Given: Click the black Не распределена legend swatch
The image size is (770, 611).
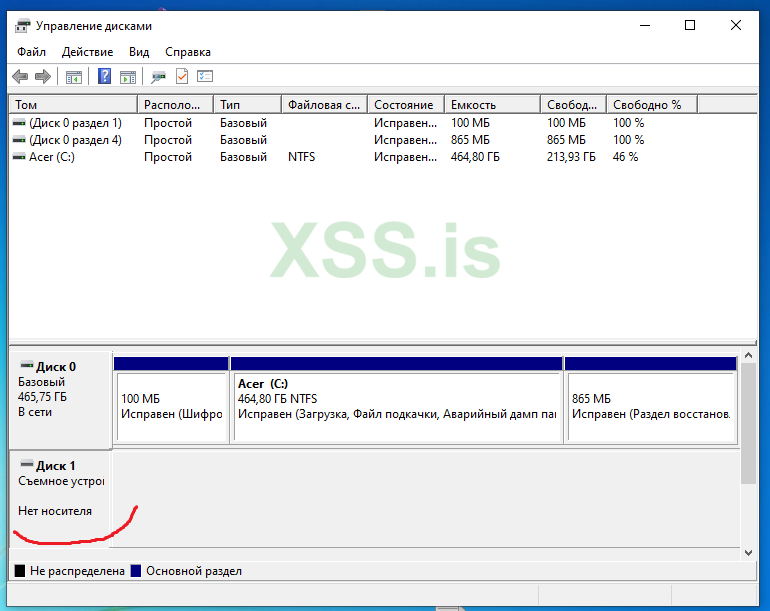Looking at the screenshot, I should pos(20,571).
